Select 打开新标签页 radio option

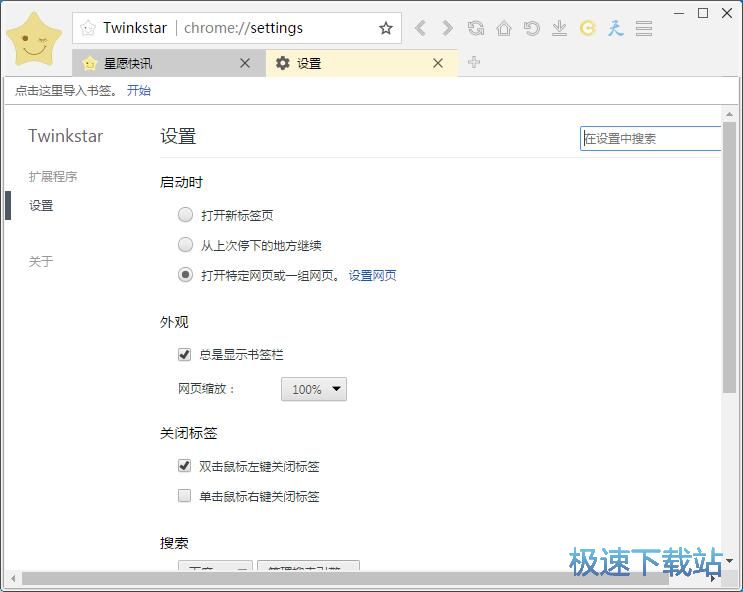click(x=185, y=215)
